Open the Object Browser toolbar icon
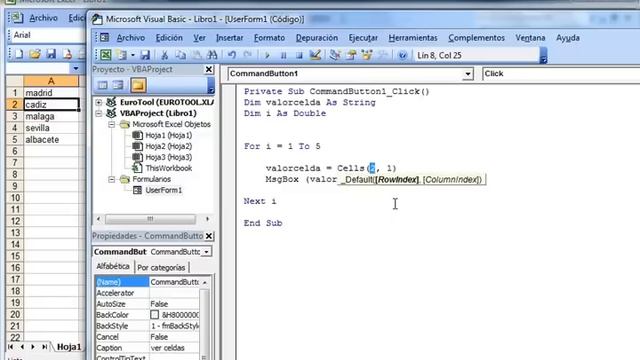Screen dimensions: 640x360 click(367, 55)
